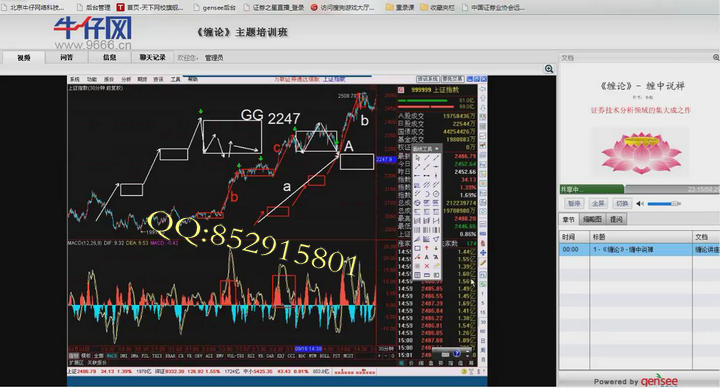Mute audio with the speaker icon

tap(640, 203)
